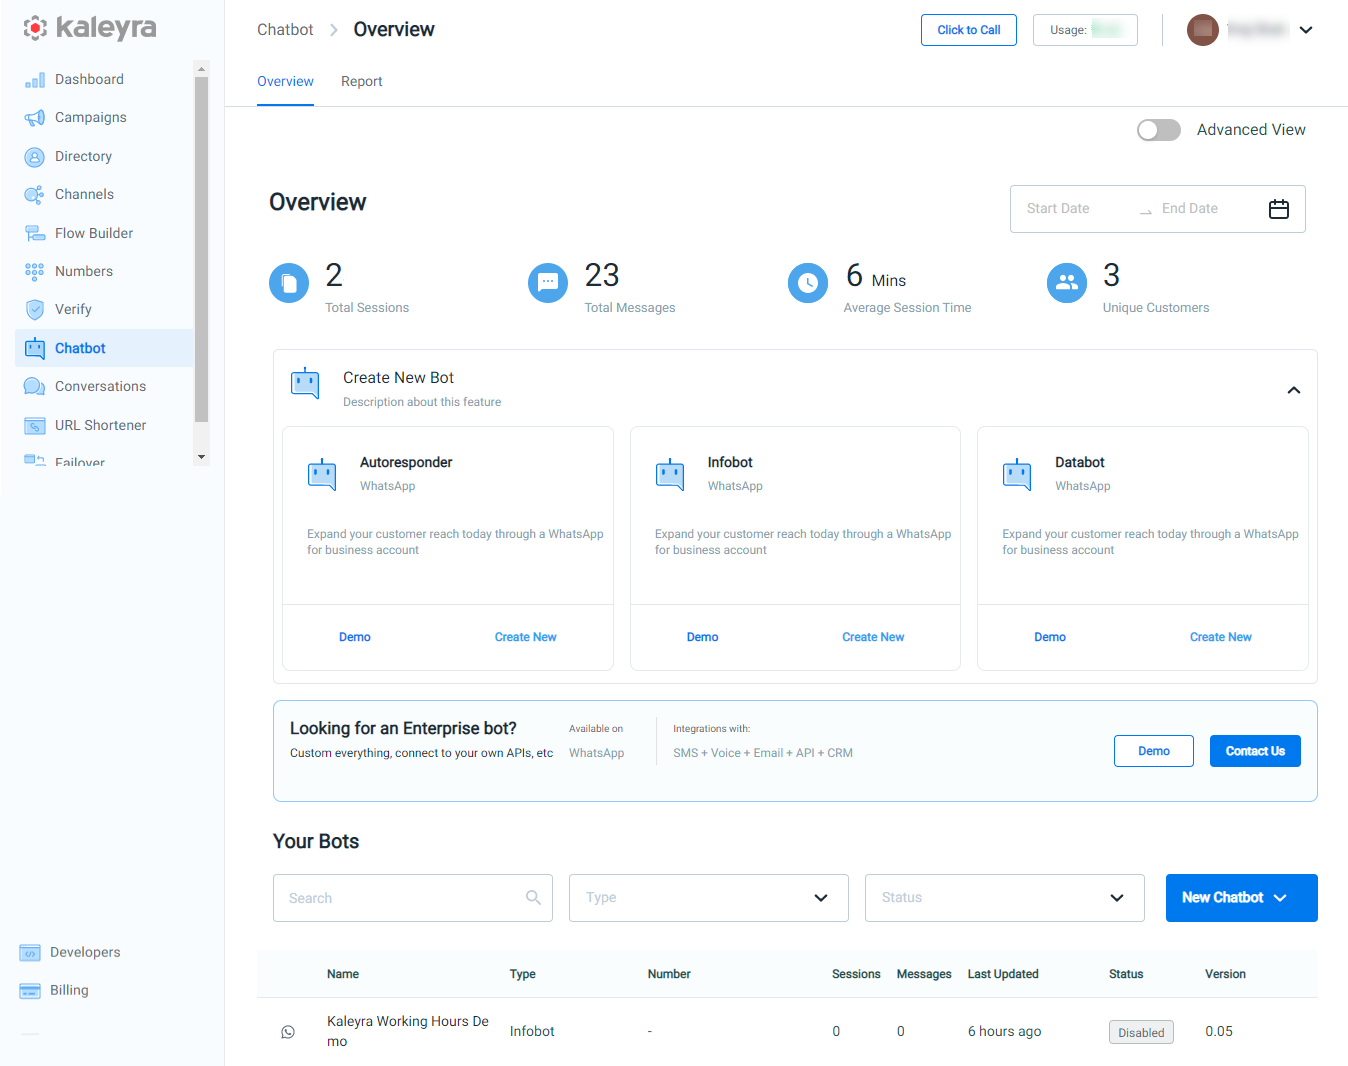Viewport: 1348px width, 1066px height.
Task: Click the Numbers keypad icon
Action: tap(35, 272)
